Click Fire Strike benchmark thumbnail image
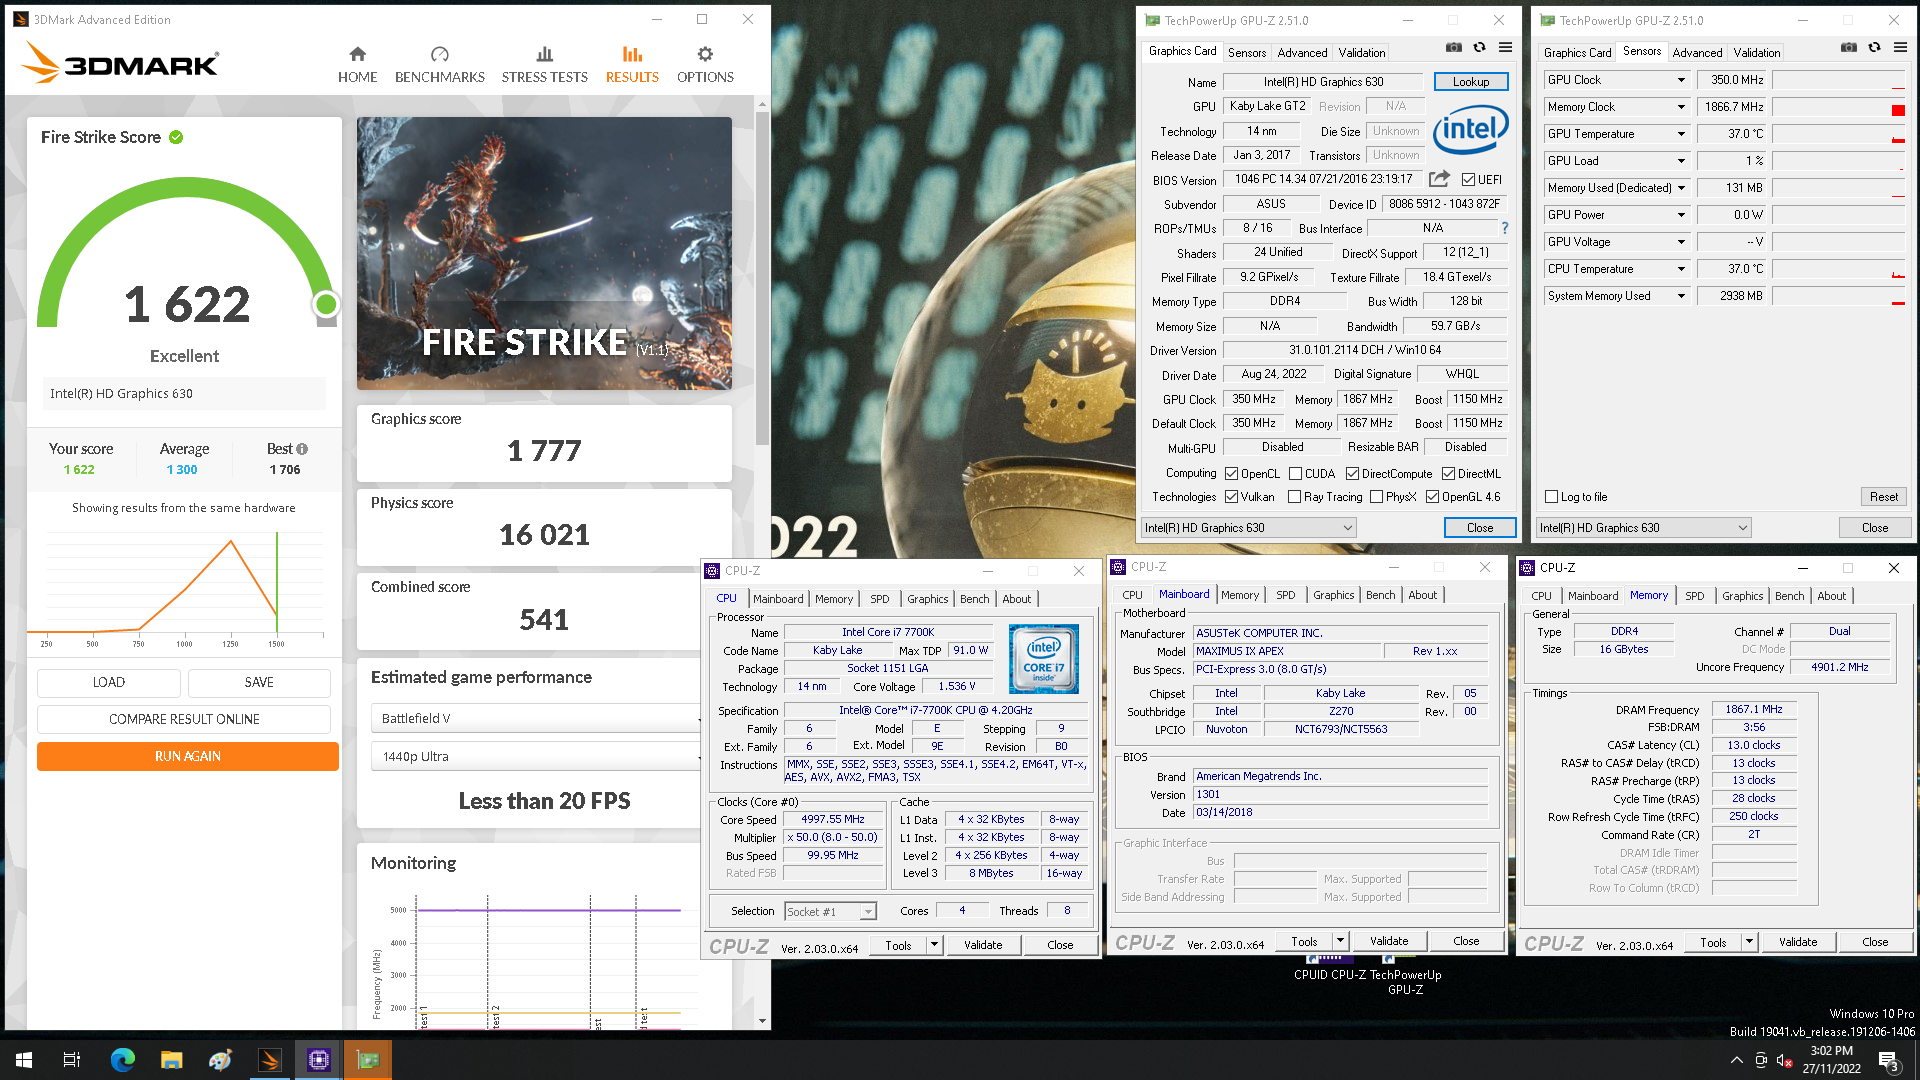 pos(544,253)
